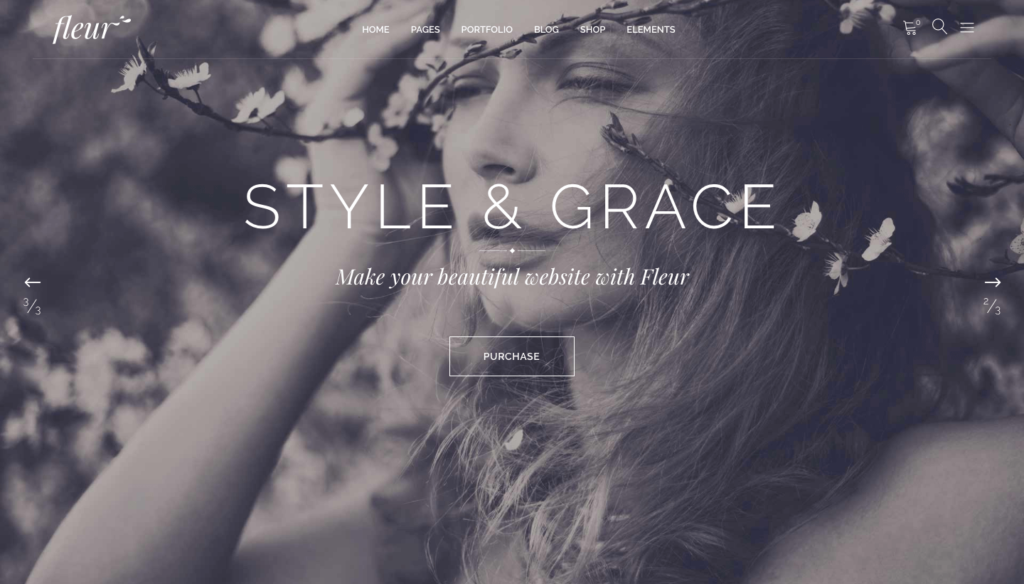Image resolution: width=1024 pixels, height=584 pixels.
Task: Open the HOME menu item
Action: point(376,29)
